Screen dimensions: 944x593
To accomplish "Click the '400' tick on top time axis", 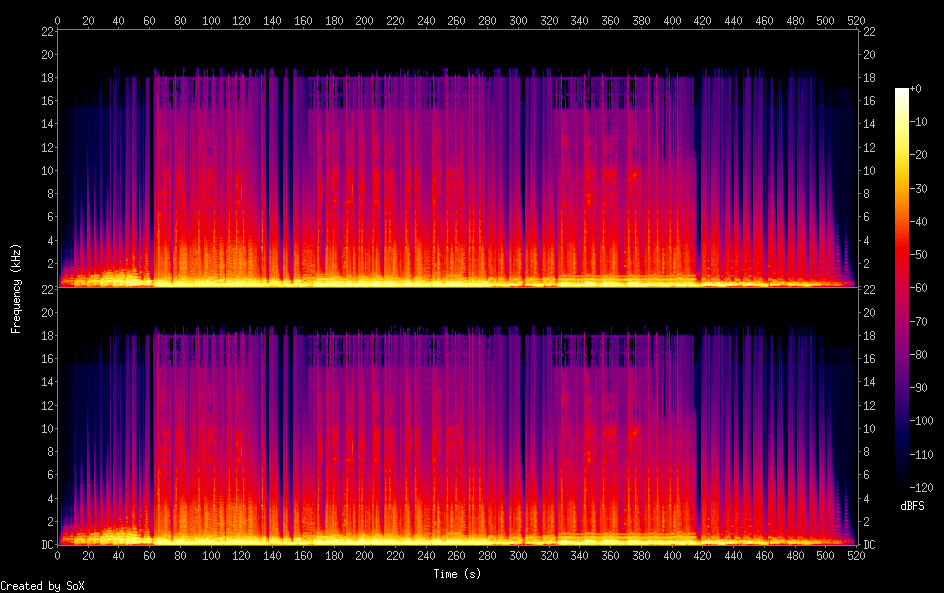I will (672, 20).
